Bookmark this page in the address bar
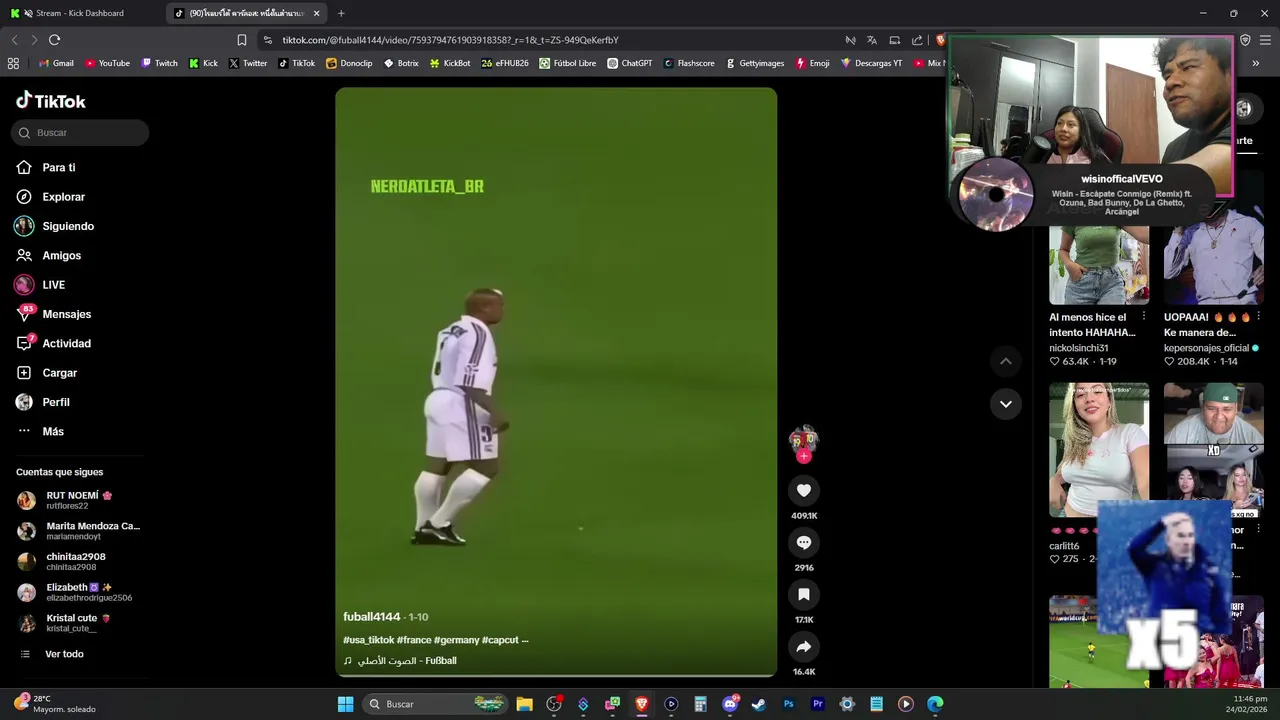Screen dimensions: 1280x720 (x=241, y=40)
